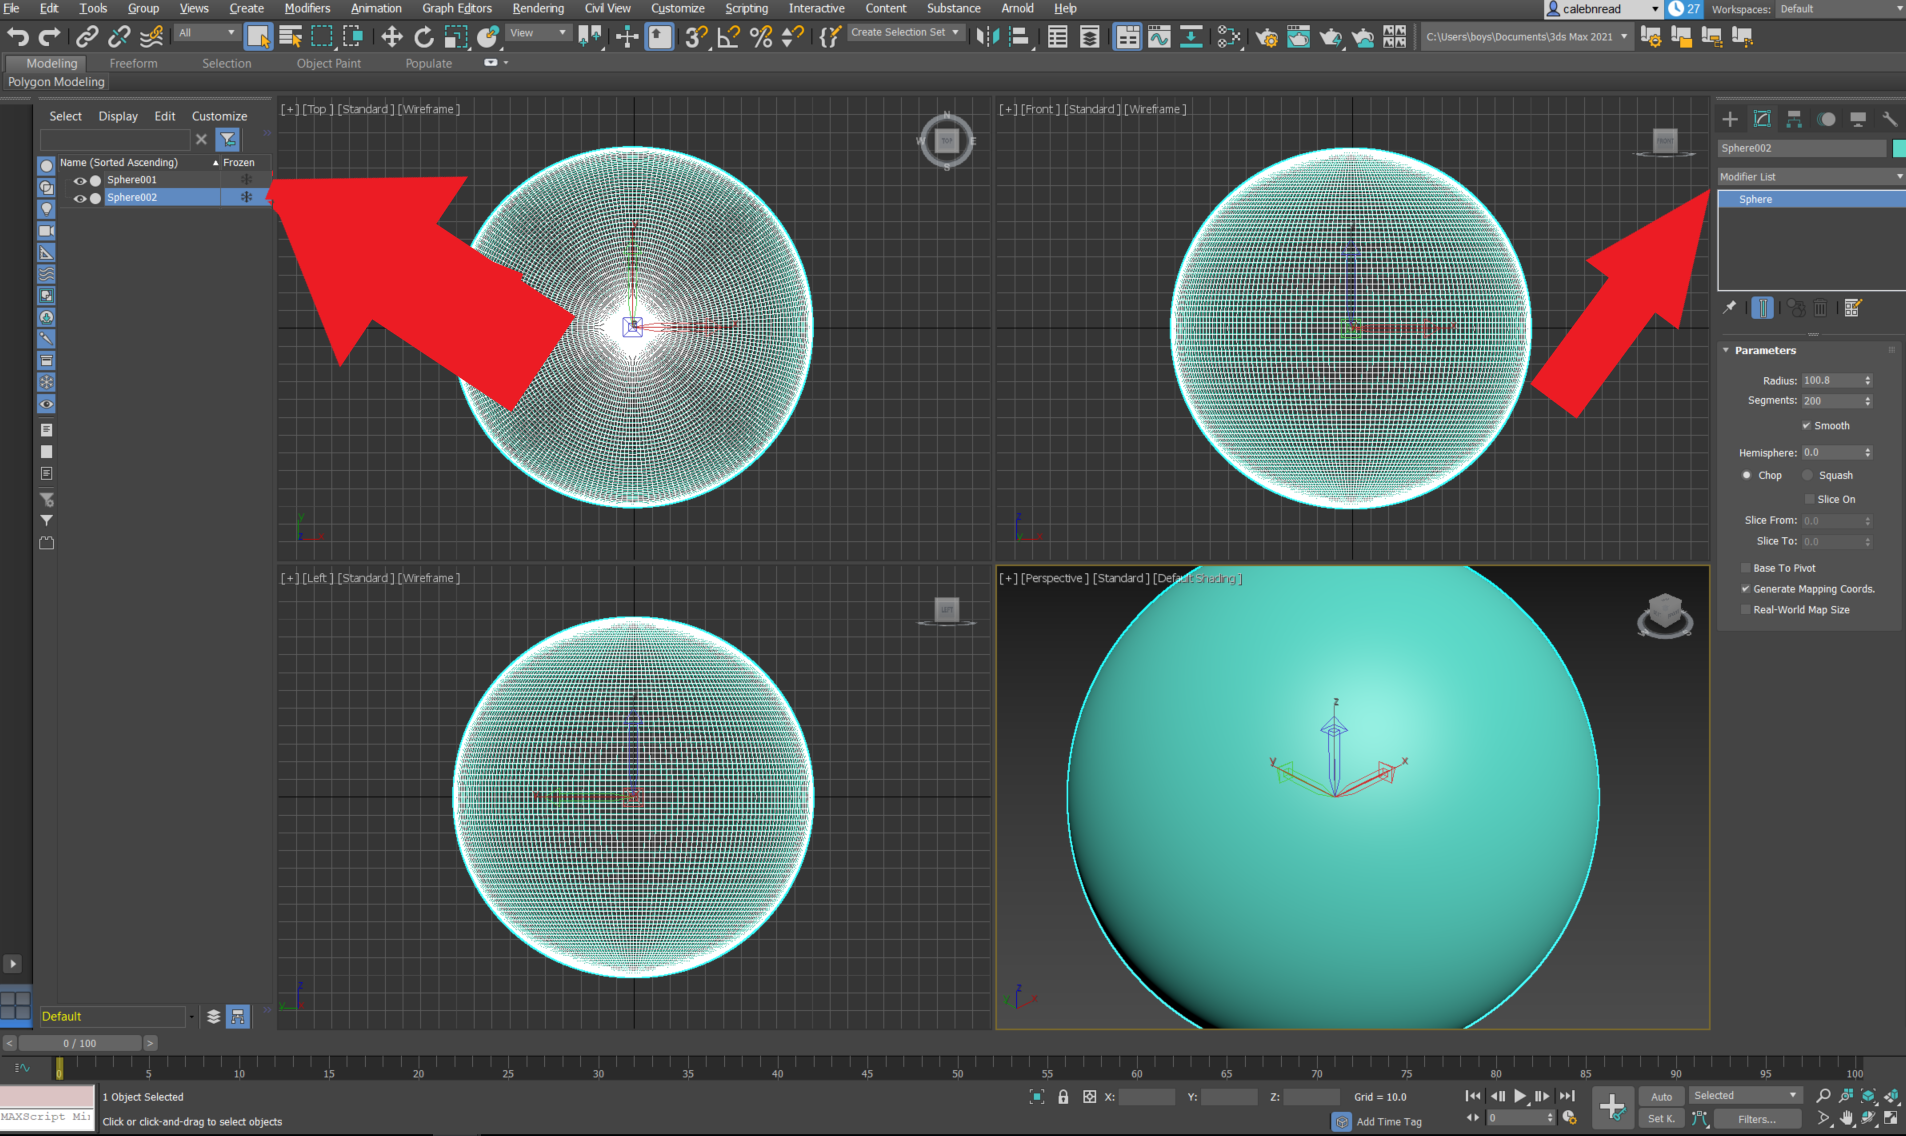Open the Create Selection Set dropdown
This screenshot has height=1136, width=1906.
pos(905,33)
